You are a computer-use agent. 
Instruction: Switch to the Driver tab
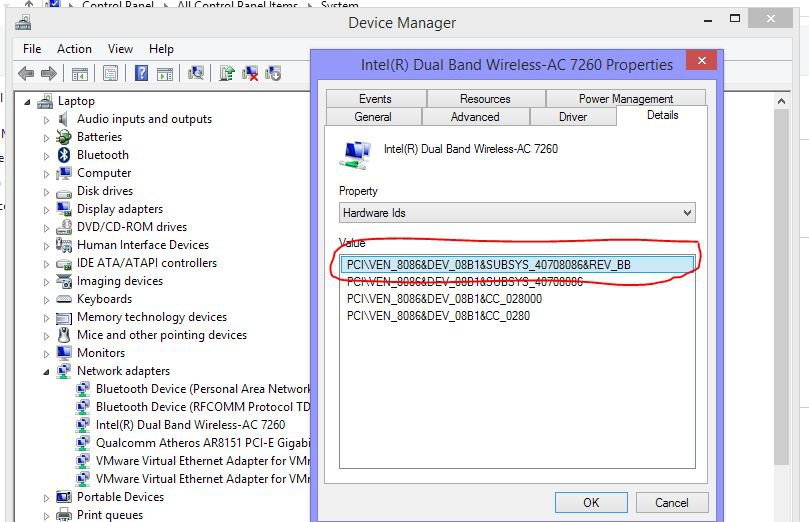coord(573,117)
